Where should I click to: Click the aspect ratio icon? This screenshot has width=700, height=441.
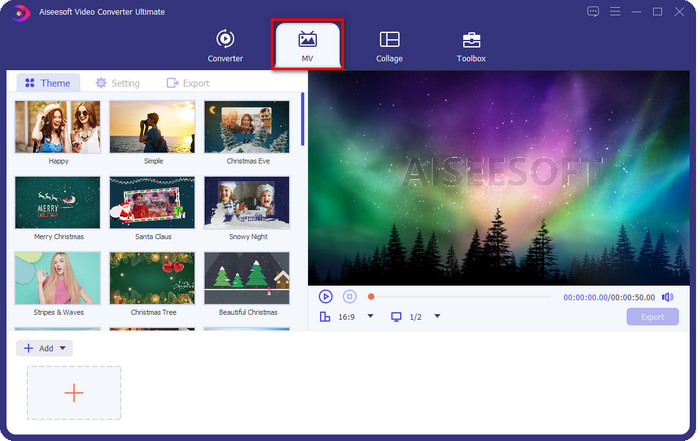click(x=325, y=317)
